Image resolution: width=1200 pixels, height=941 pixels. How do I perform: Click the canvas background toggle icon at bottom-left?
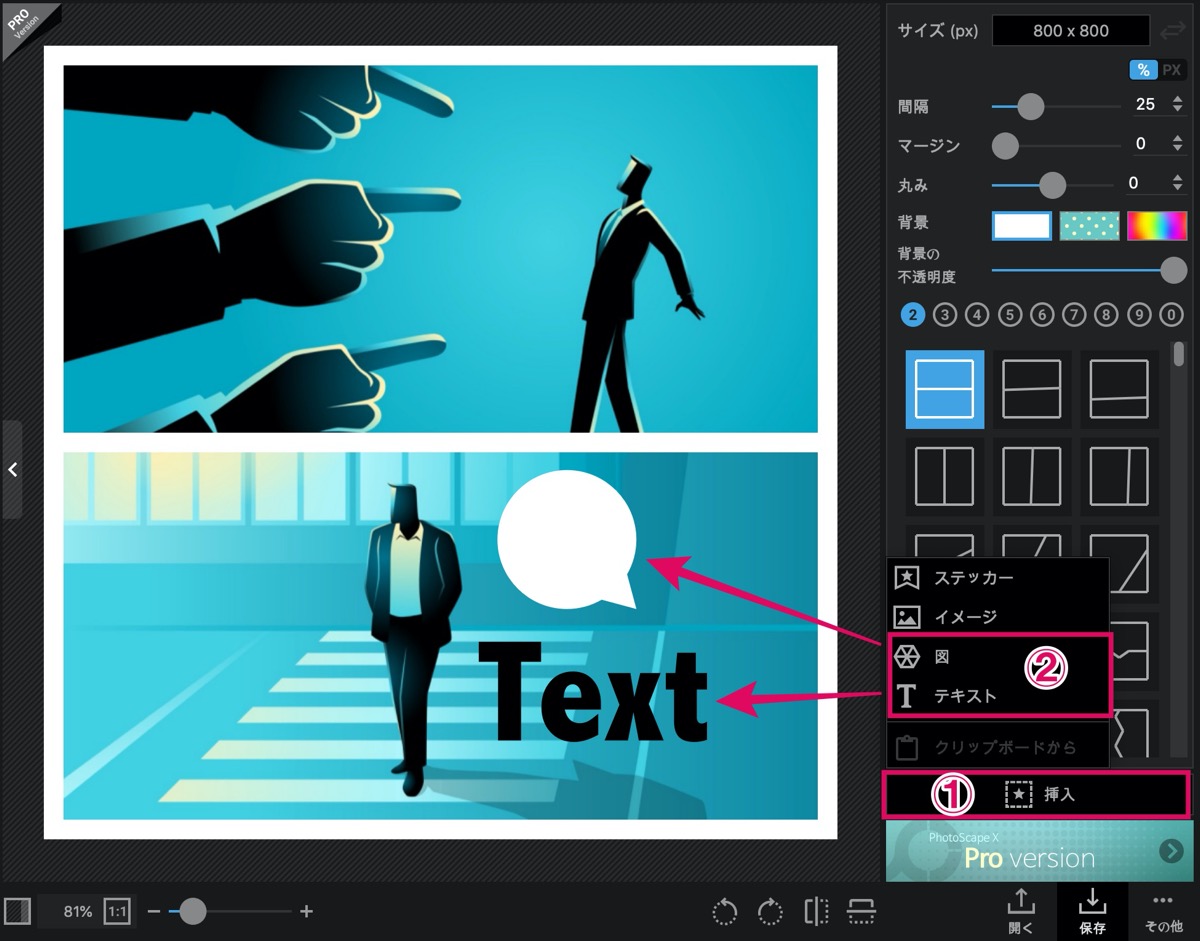(18, 911)
